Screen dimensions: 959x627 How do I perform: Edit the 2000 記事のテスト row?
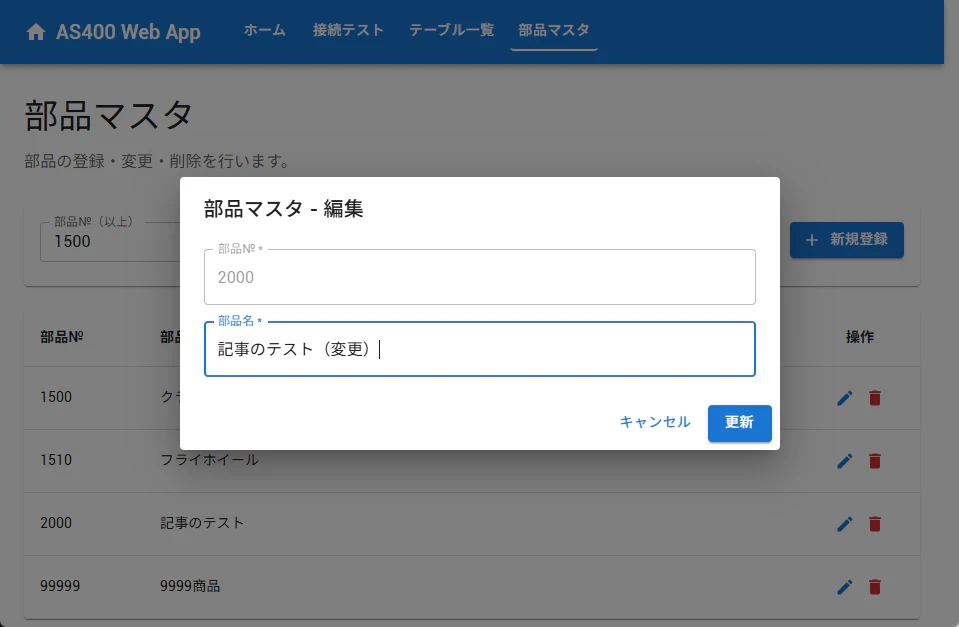[x=845, y=524]
